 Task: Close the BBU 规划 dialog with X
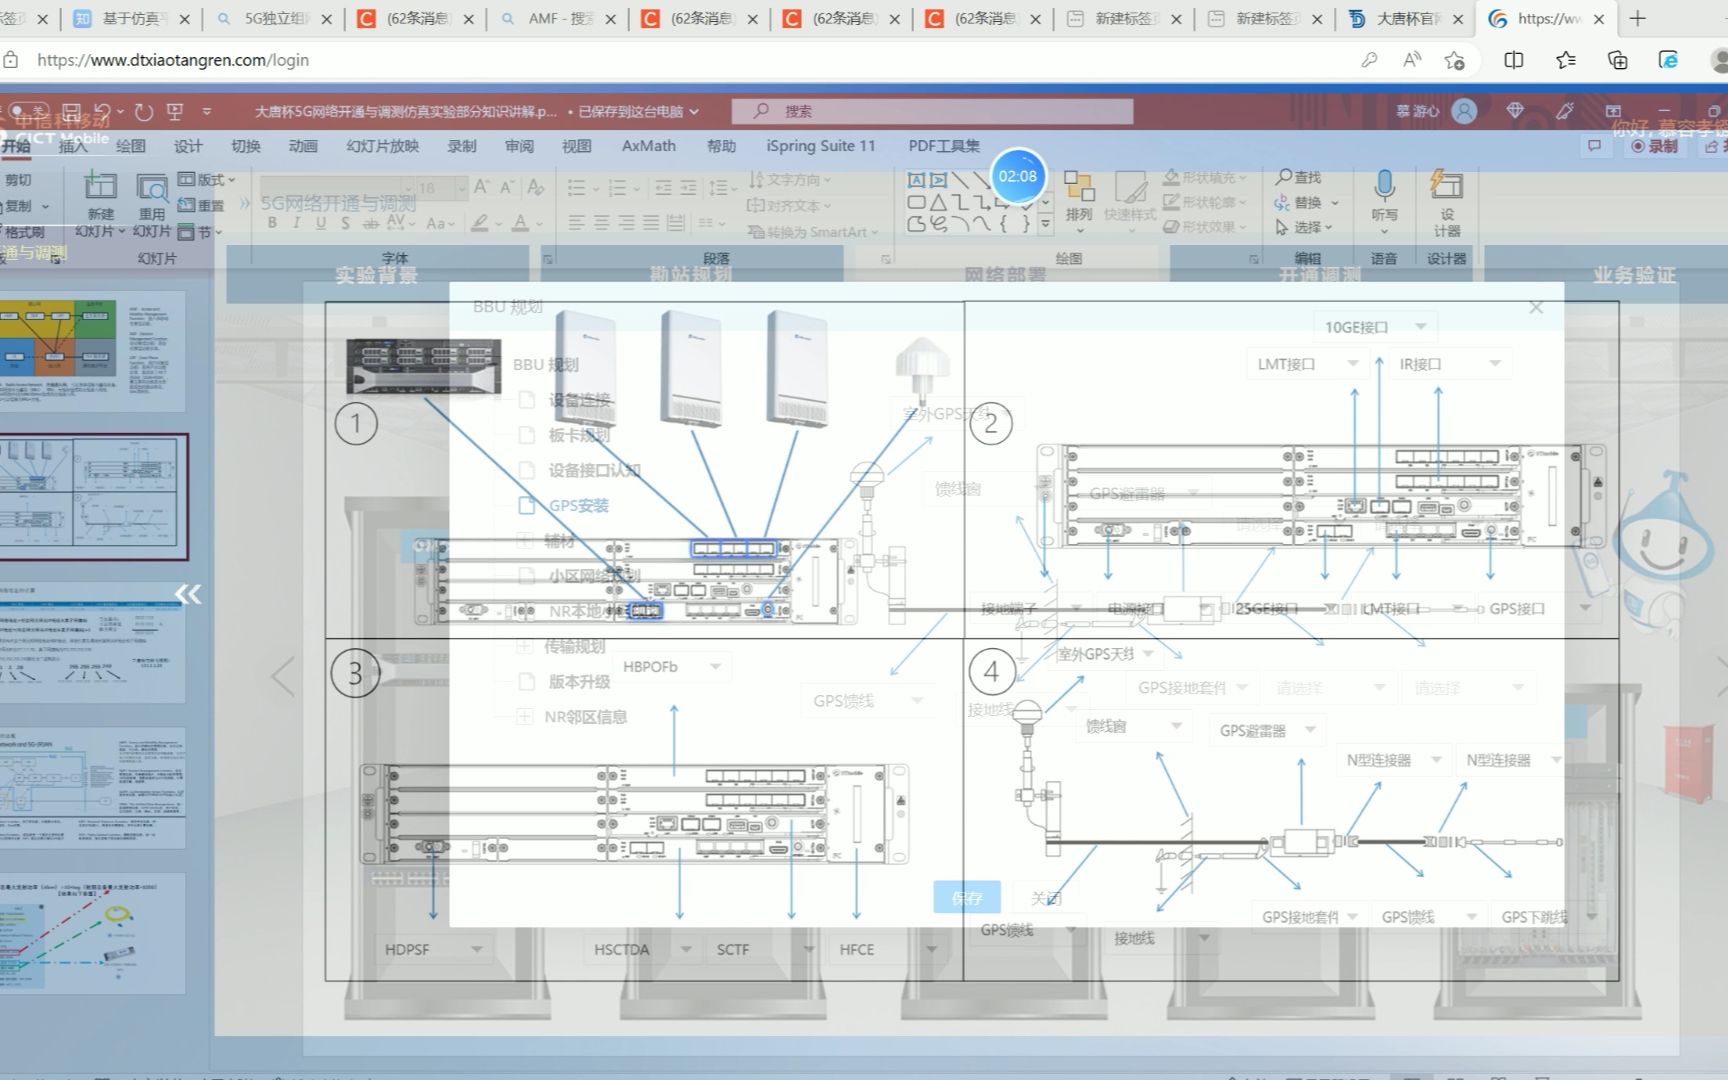pyautogui.click(x=1536, y=308)
